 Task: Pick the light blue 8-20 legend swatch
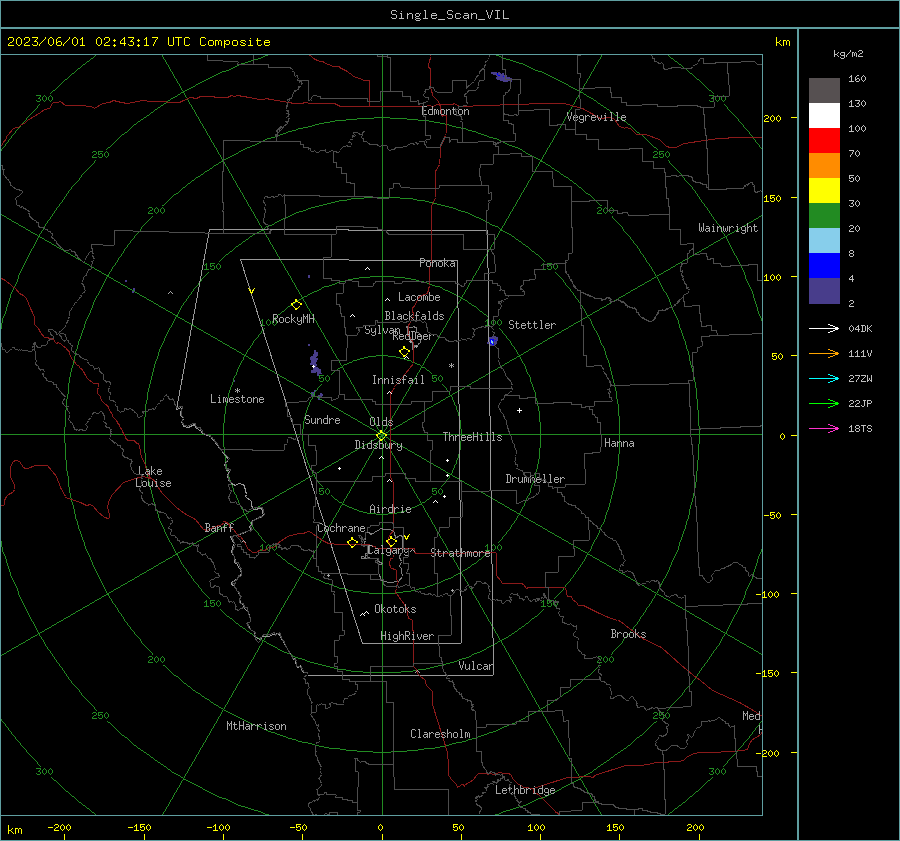point(824,241)
